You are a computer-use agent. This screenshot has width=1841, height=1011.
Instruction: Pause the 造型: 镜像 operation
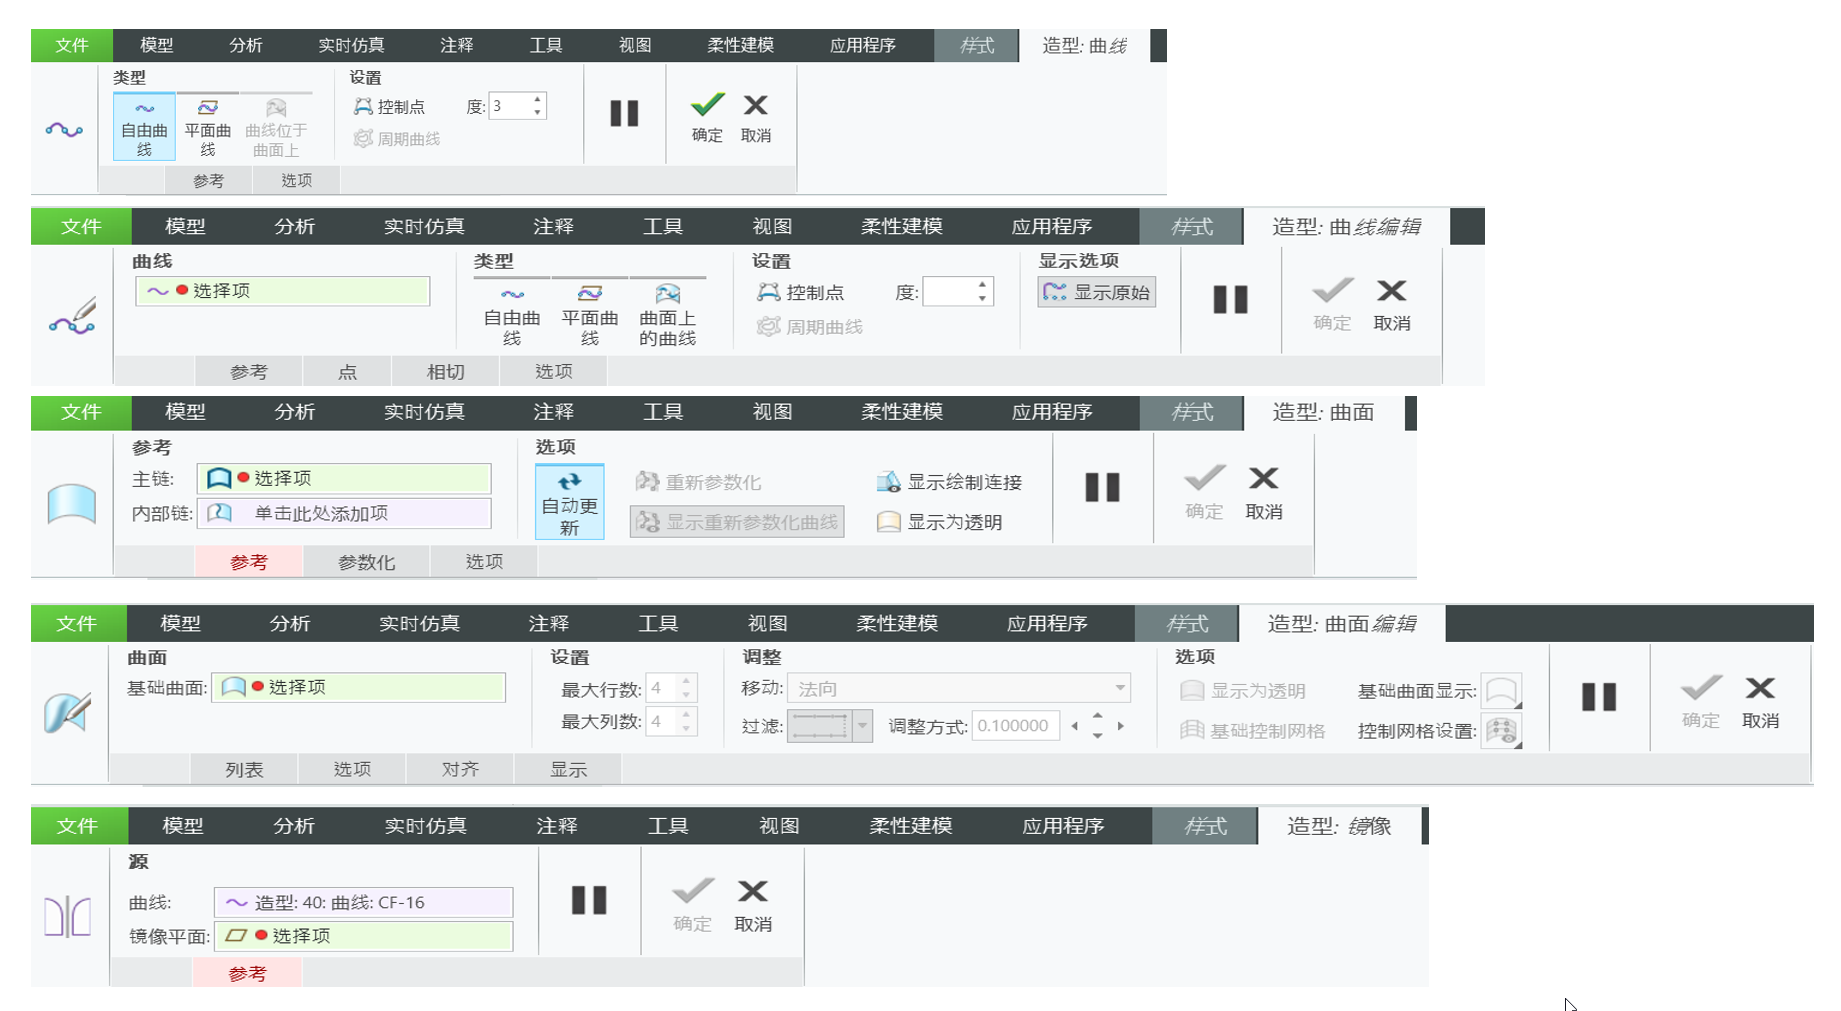(x=589, y=900)
